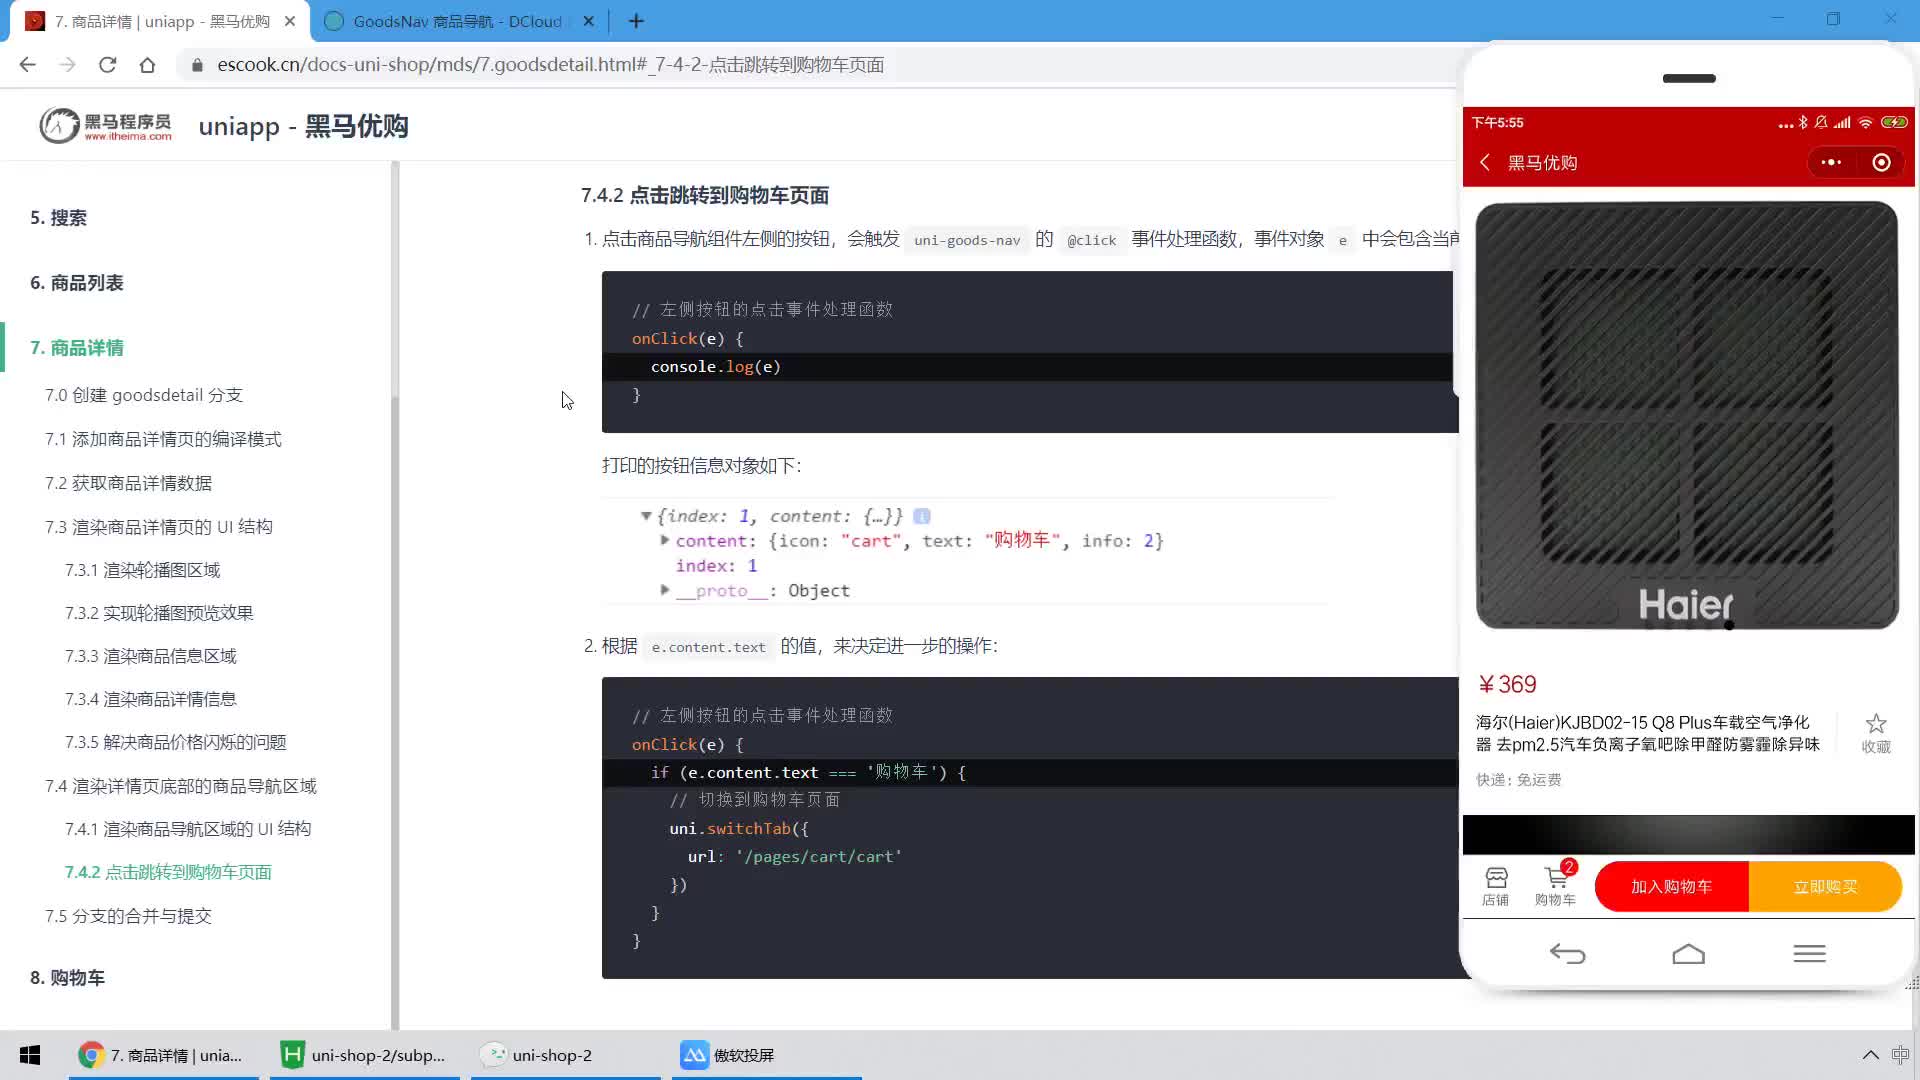This screenshot has height=1080, width=1920.
Task: Open the 8. 购物车 chapter
Action: click(x=67, y=978)
